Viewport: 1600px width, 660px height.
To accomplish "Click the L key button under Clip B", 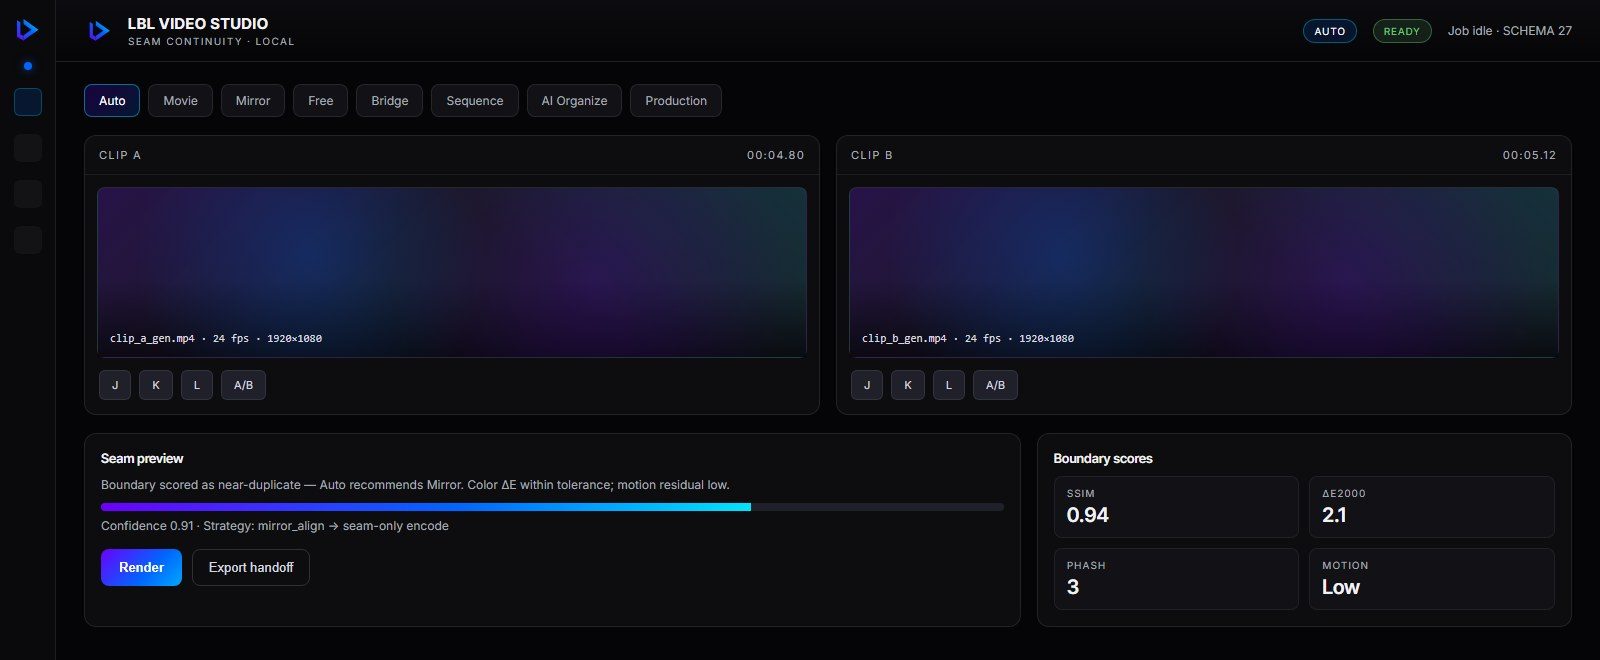I will pos(949,385).
